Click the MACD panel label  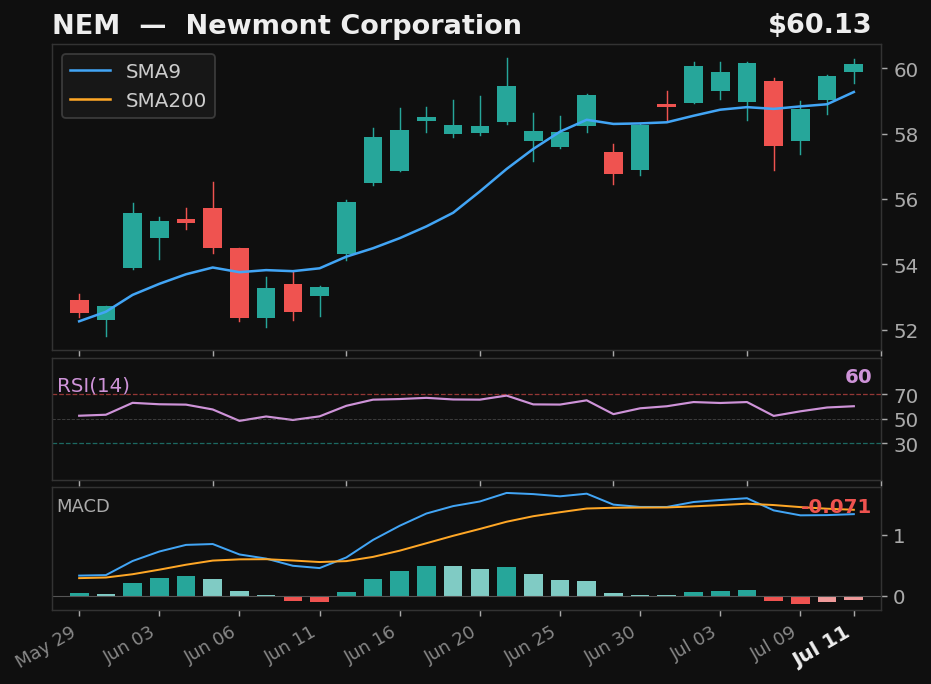83,506
